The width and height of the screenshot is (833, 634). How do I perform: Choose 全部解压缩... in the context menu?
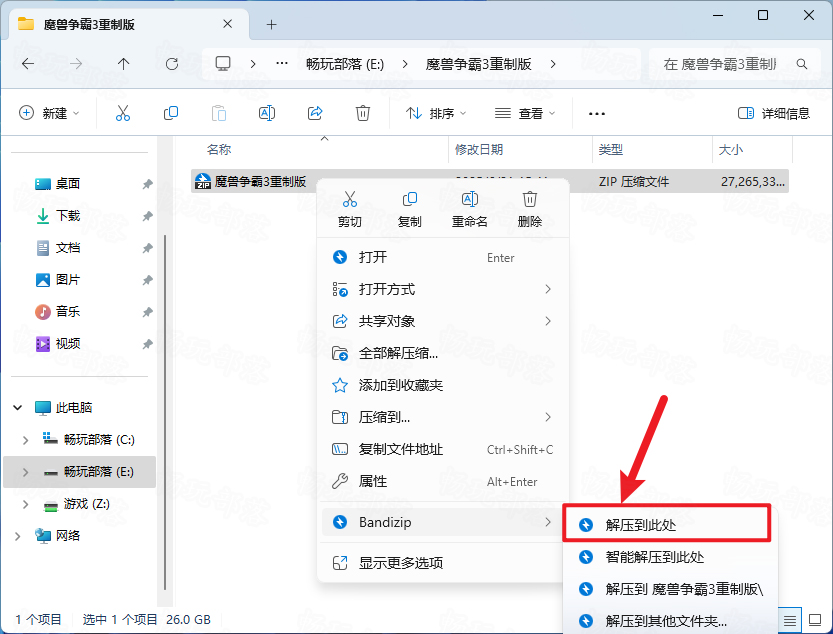click(443, 353)
